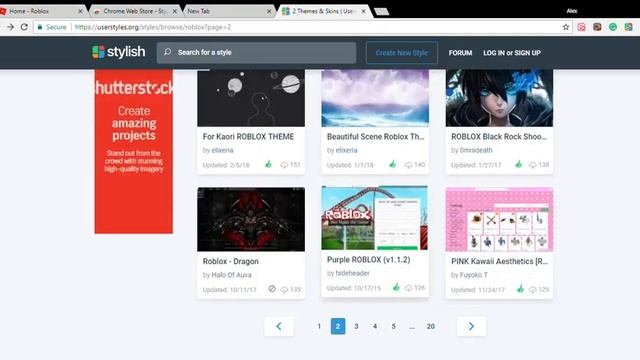This screenshot has width=640, height=360.
Task: Go to next results page arrow
Action: [x=471, y=326]
